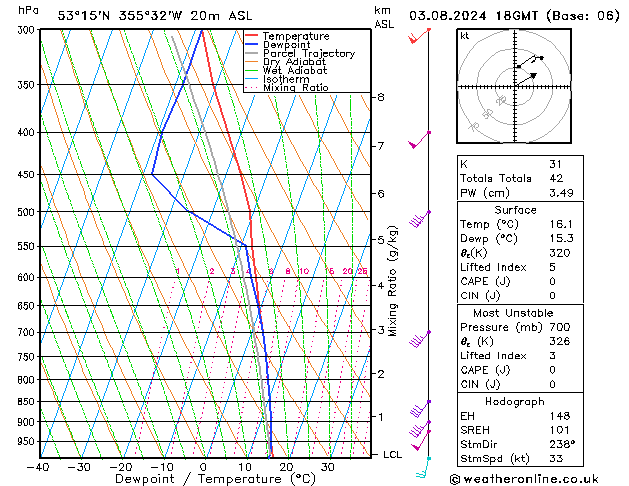Click the Dewpoint / Temperature (°C) axis title
This screenshot has width=629, height=486.
coord(215,479)
